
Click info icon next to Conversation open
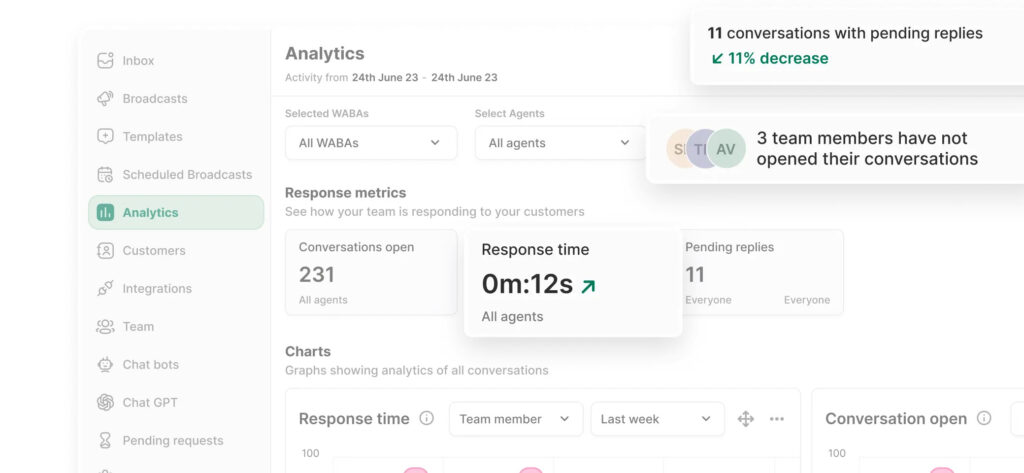[x=984, y=419]
